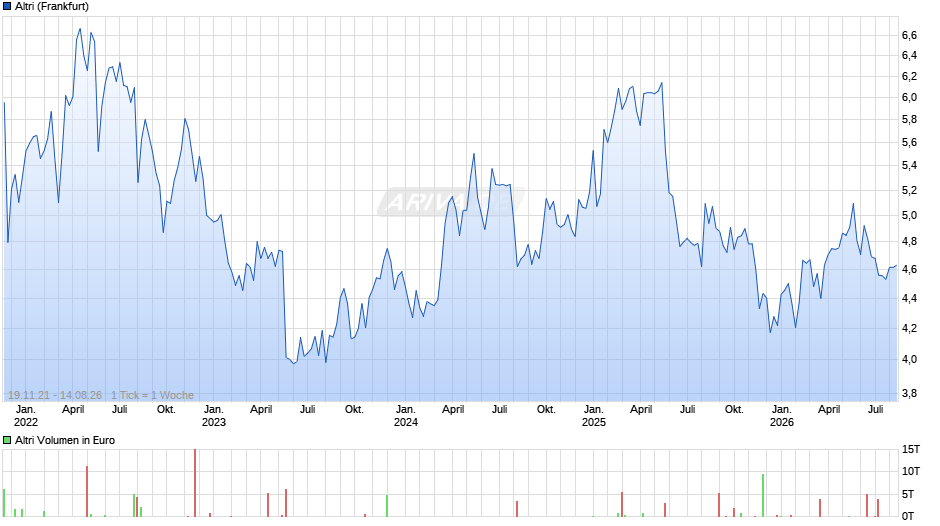Screen dimensions: 940x526
Task: Click the 'Jan. 2022' time axis label
Action: [26, 416]
